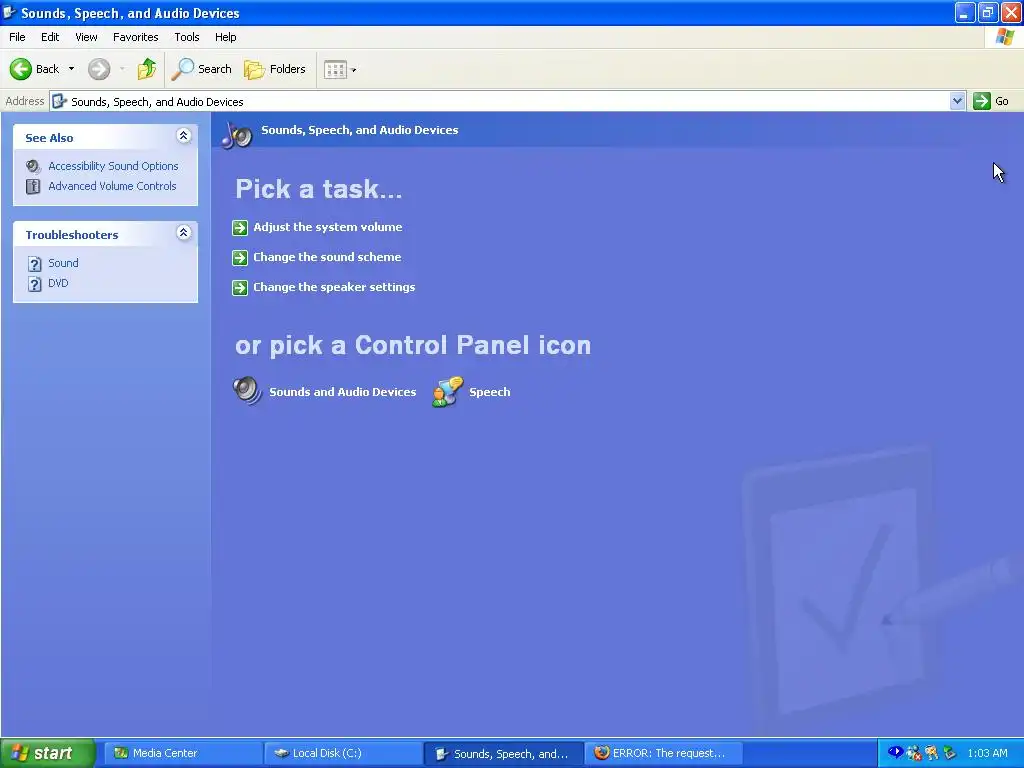The image size is (1024, 768).
Task: Click the DVD troubleshooter question-mark icon
Action: pos(35,284)
